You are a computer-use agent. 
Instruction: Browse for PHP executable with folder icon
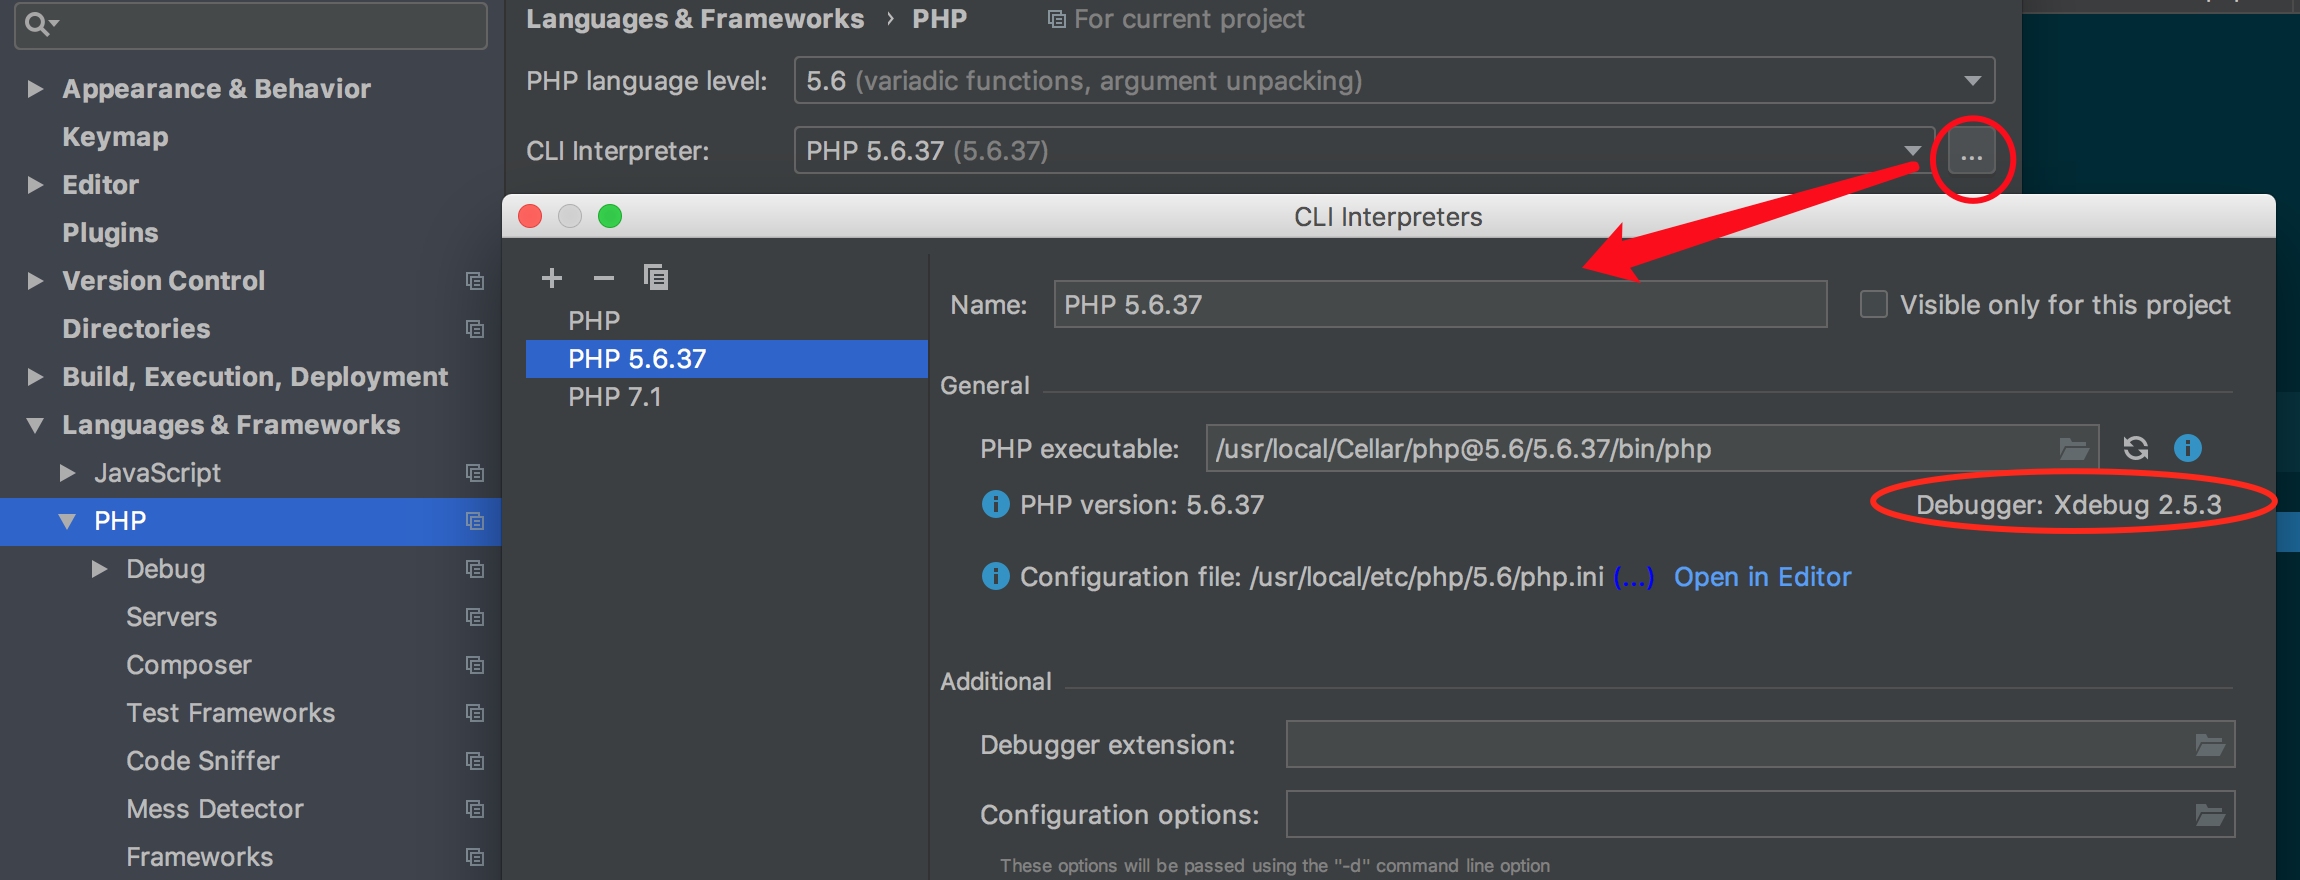point(2073,449)
